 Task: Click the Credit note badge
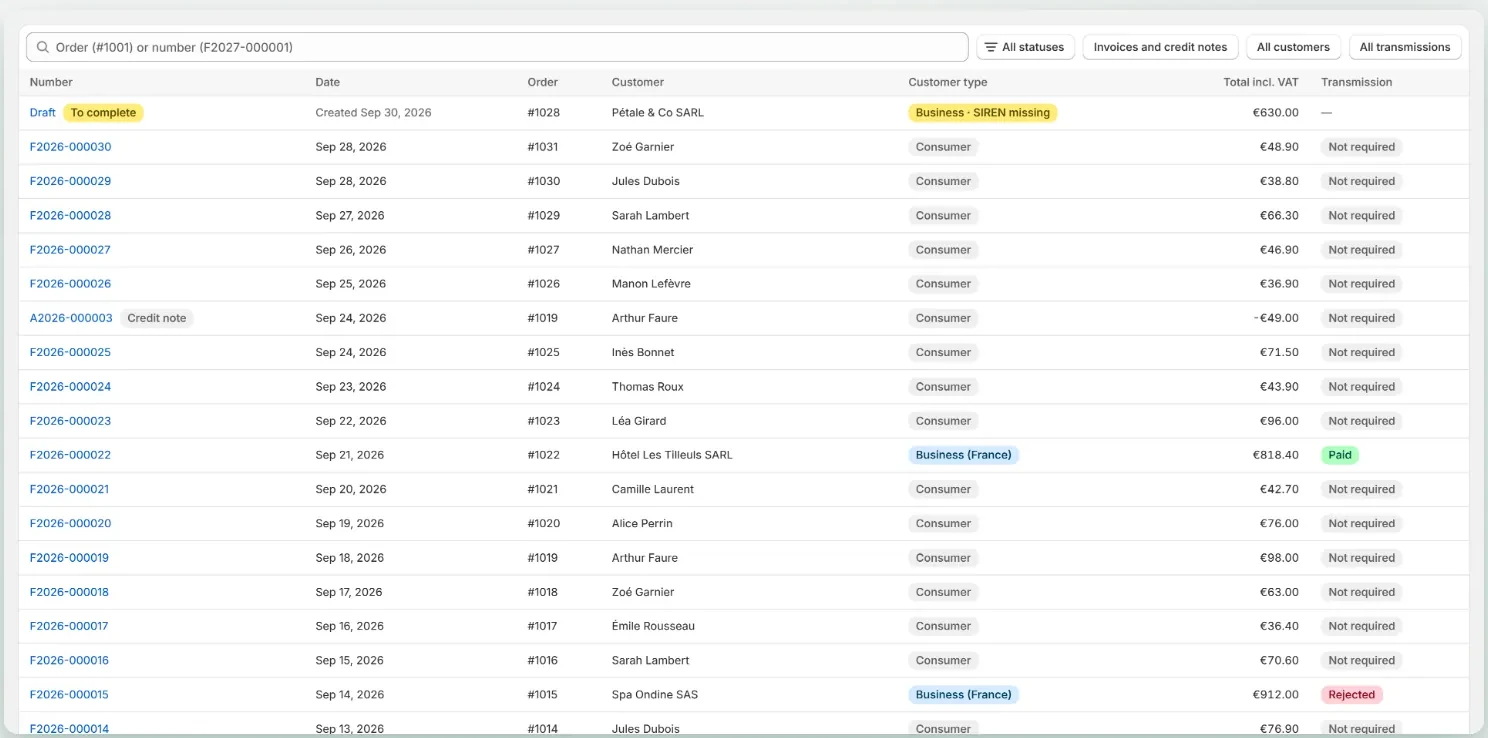coord(157,318)
